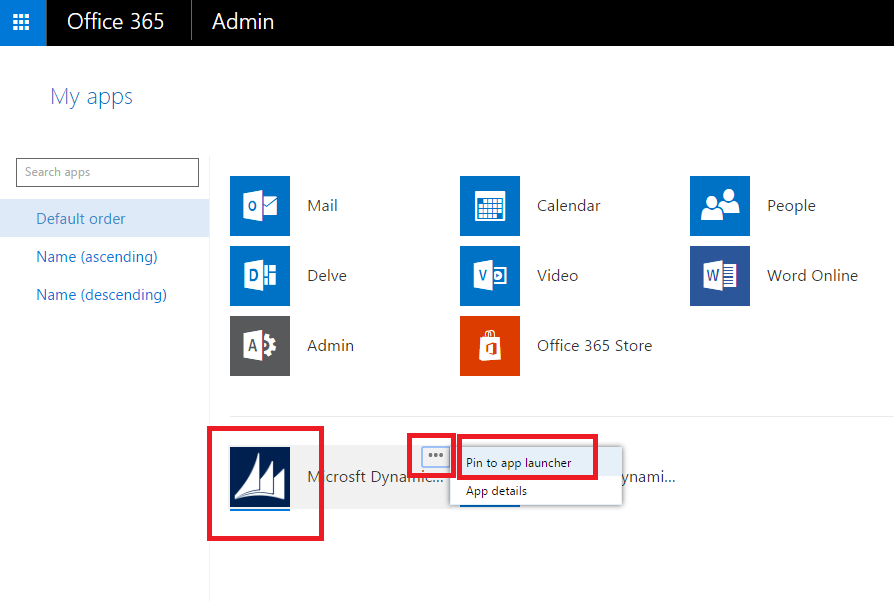Choose App details from the menu
Image resolution: width=894 pixels, height=601 pixels.
coord(497,491)
